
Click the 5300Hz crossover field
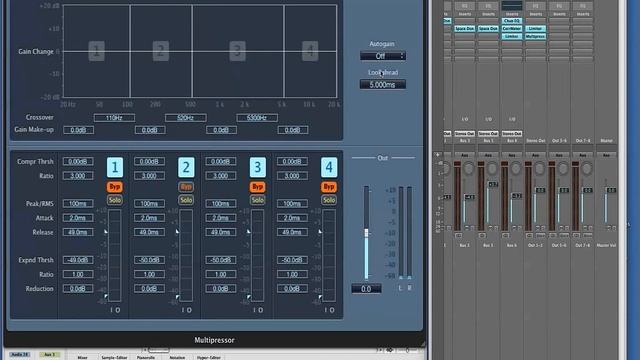pos(257,118)
